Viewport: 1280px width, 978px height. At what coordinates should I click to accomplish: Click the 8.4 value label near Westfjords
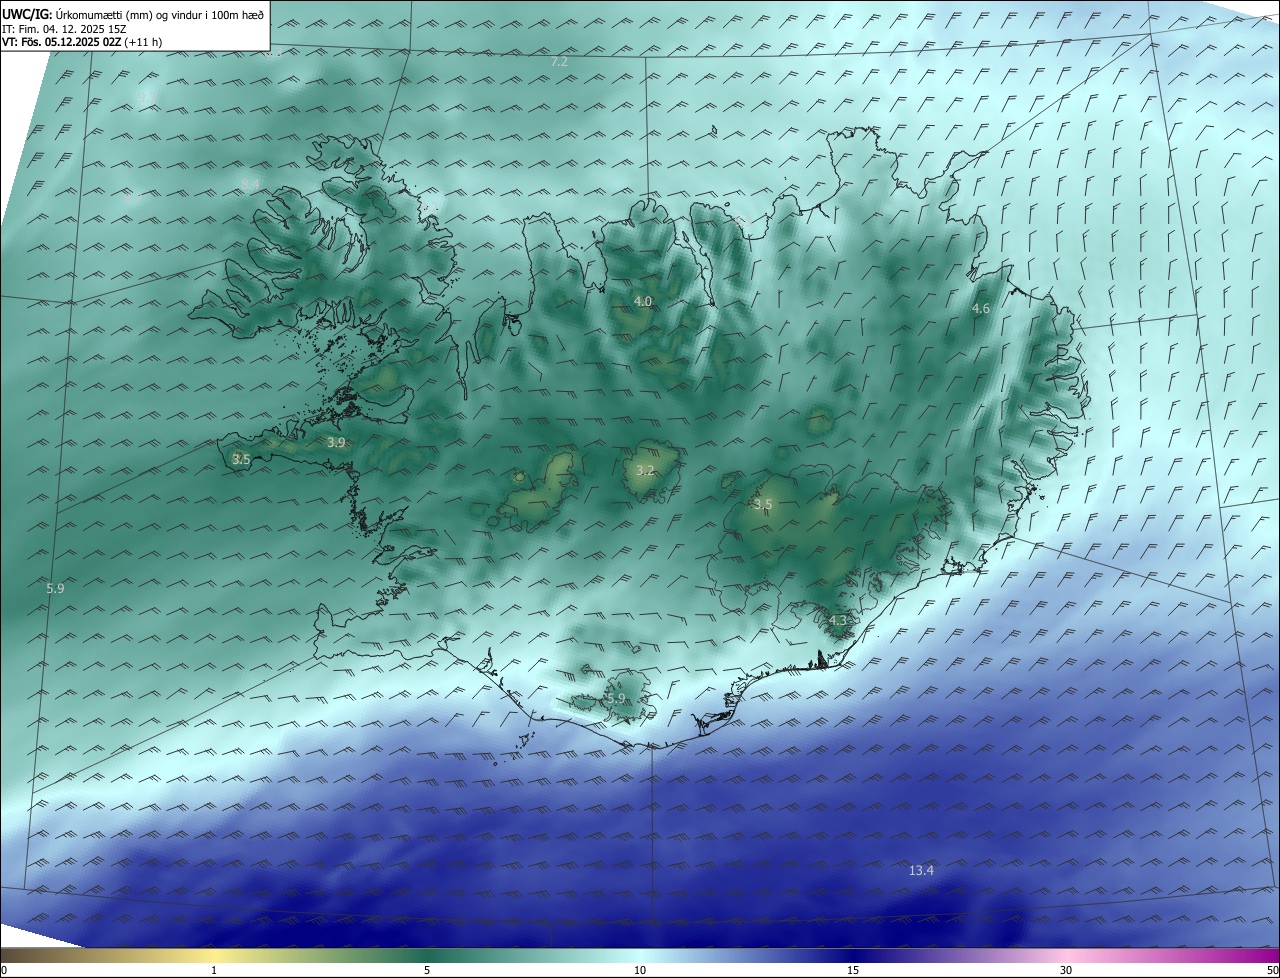(x=250, y=184)
